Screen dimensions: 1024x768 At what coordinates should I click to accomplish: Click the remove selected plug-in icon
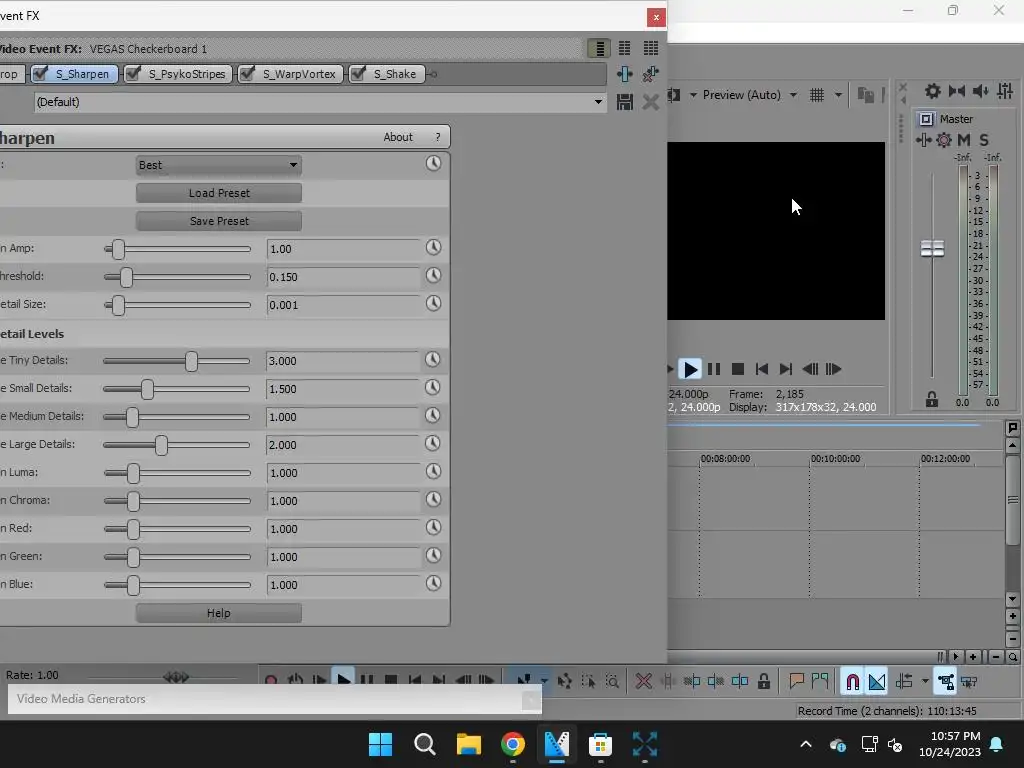pos(650,74)
